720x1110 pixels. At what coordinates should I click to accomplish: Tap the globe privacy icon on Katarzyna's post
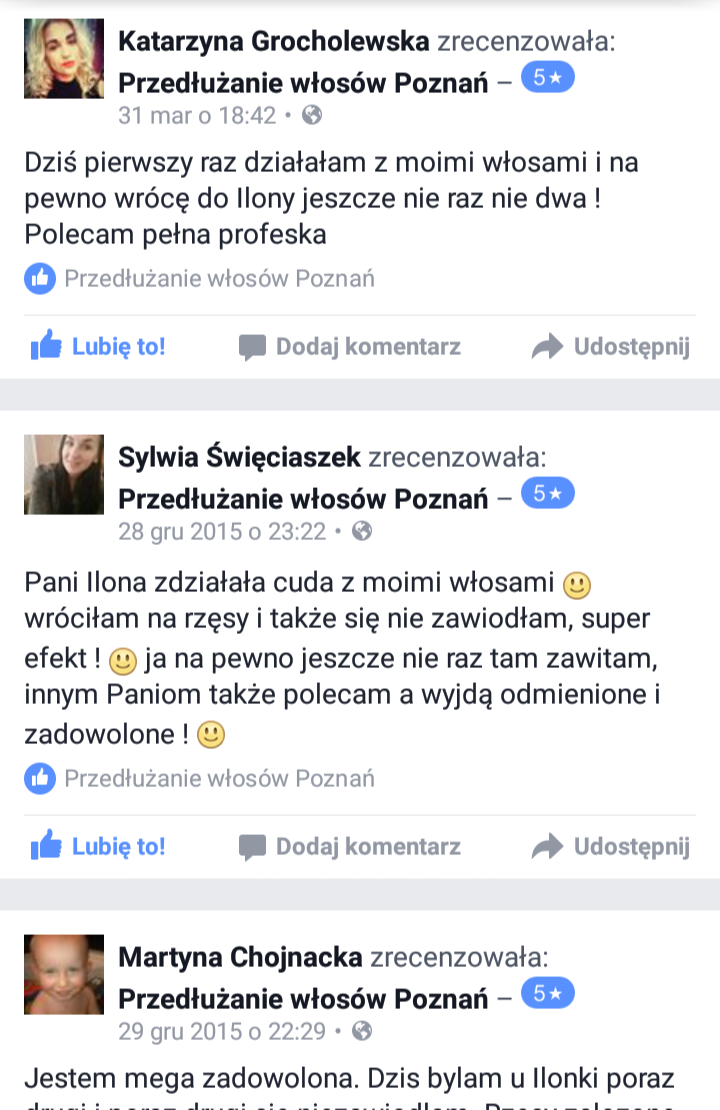pos(312,115)
